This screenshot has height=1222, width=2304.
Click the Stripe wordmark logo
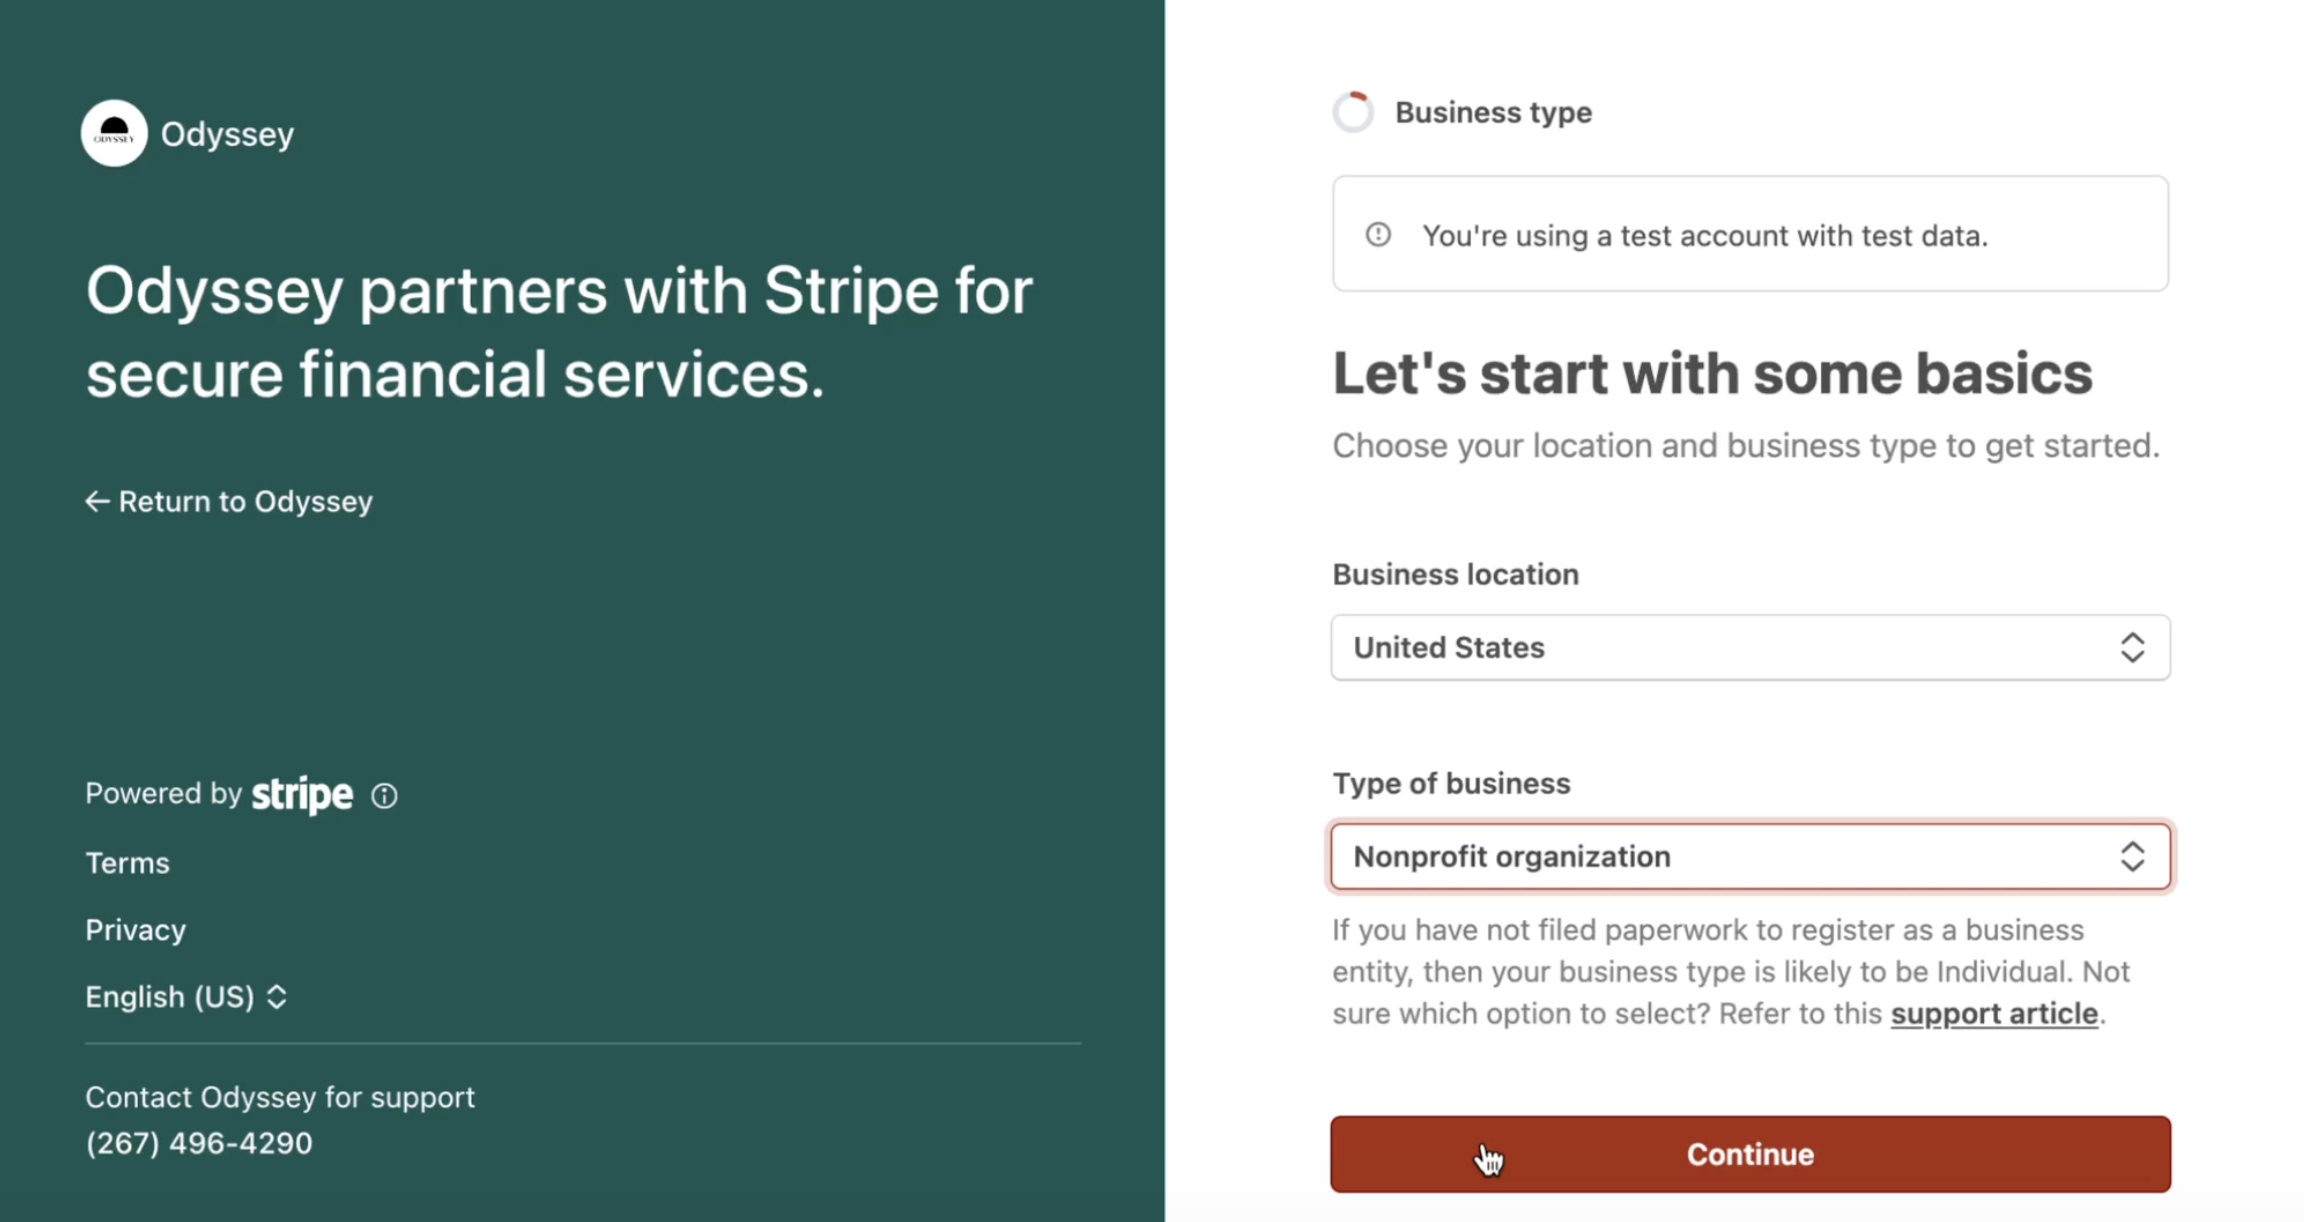pos(302,795)
